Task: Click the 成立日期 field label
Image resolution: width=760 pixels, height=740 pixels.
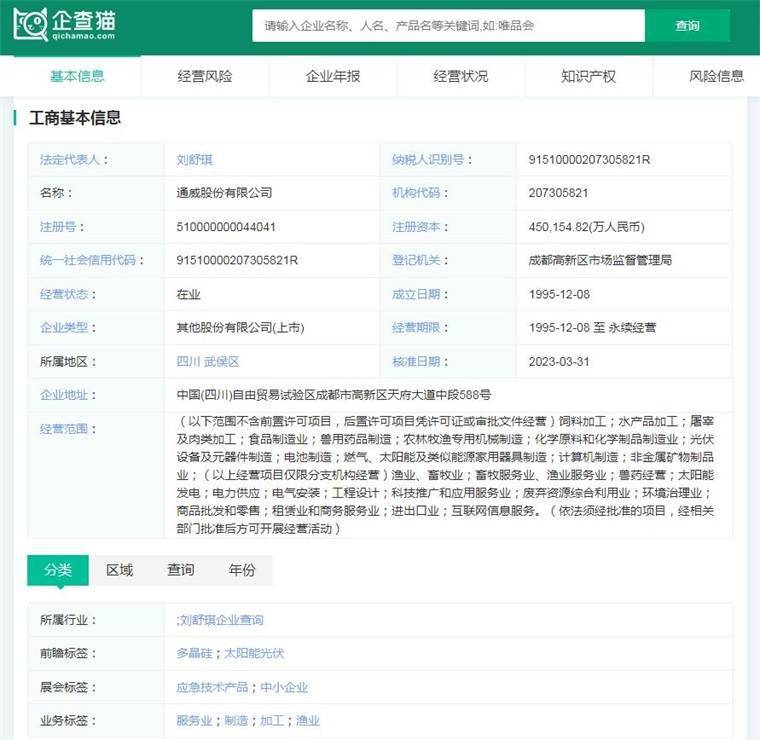Action: (x=420, y=294)
